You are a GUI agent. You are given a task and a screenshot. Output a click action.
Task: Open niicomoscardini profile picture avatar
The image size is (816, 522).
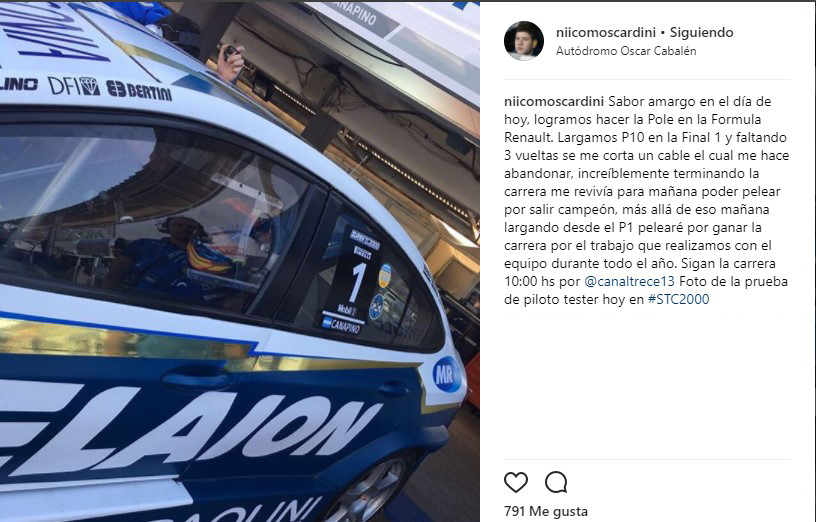coord(524,41)
